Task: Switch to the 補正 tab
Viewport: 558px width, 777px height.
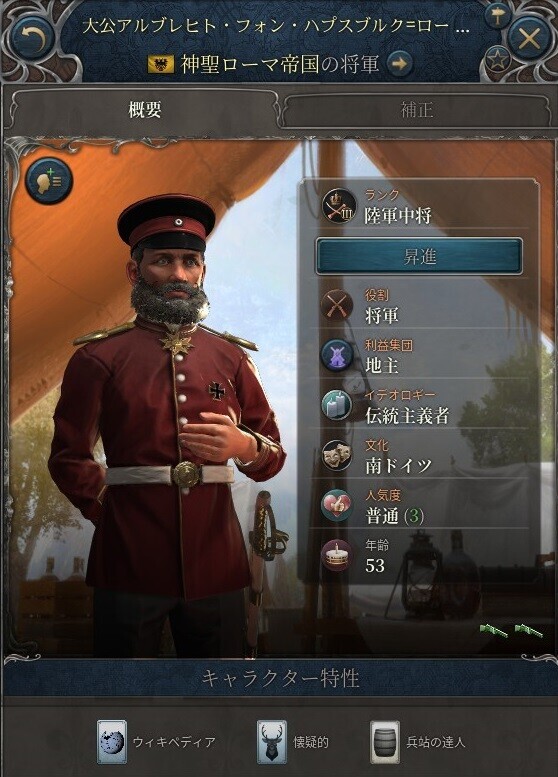Action: click(x=416, y=110)
